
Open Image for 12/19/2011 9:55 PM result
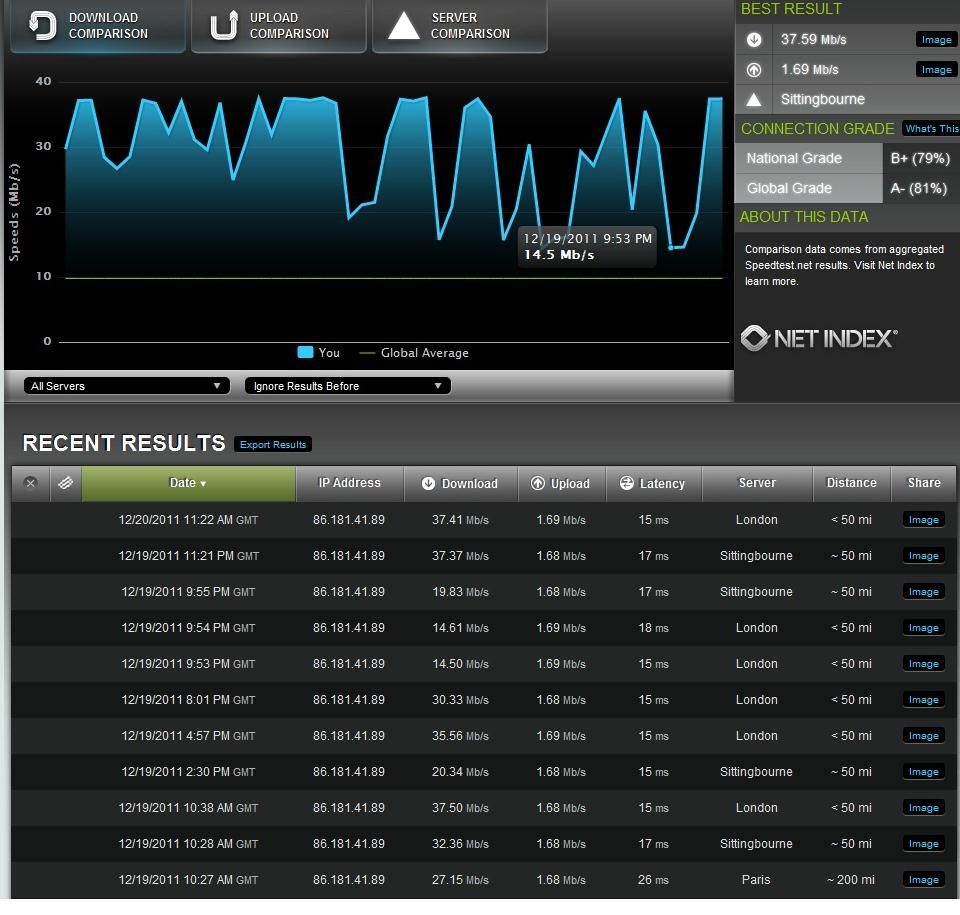(x=924, y=592)
